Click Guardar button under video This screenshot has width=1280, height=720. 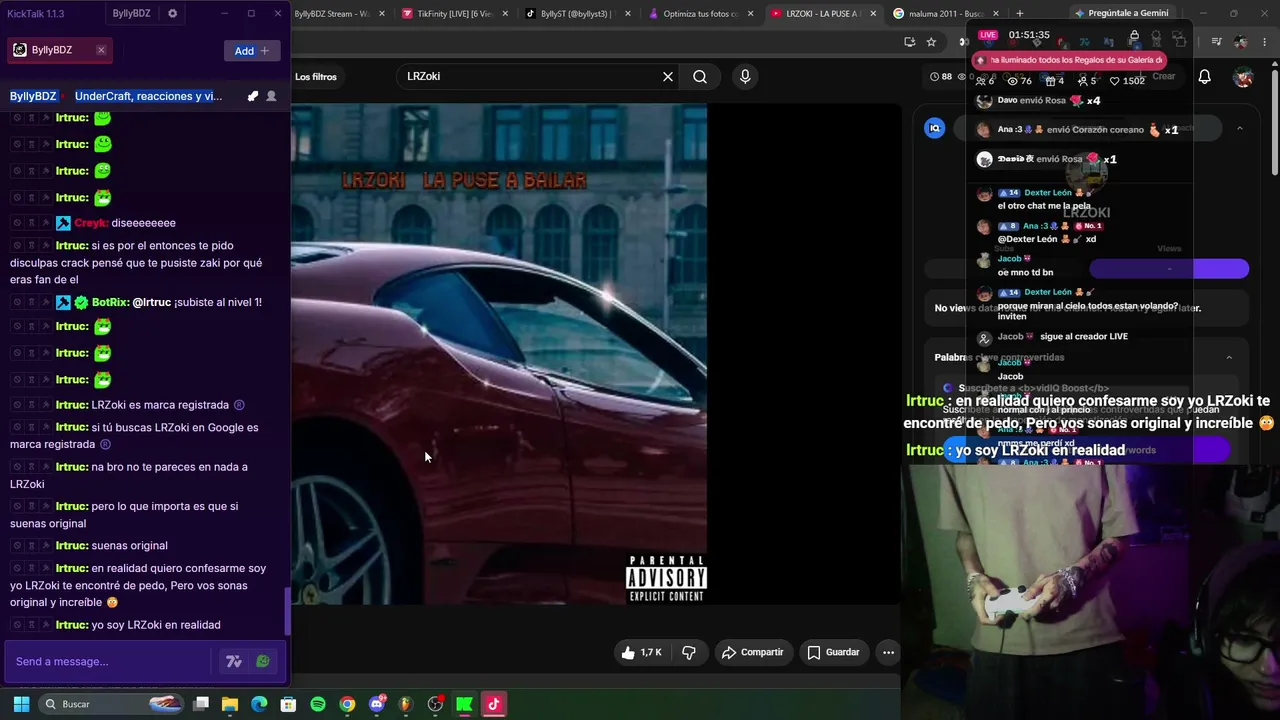pos(833,652)
